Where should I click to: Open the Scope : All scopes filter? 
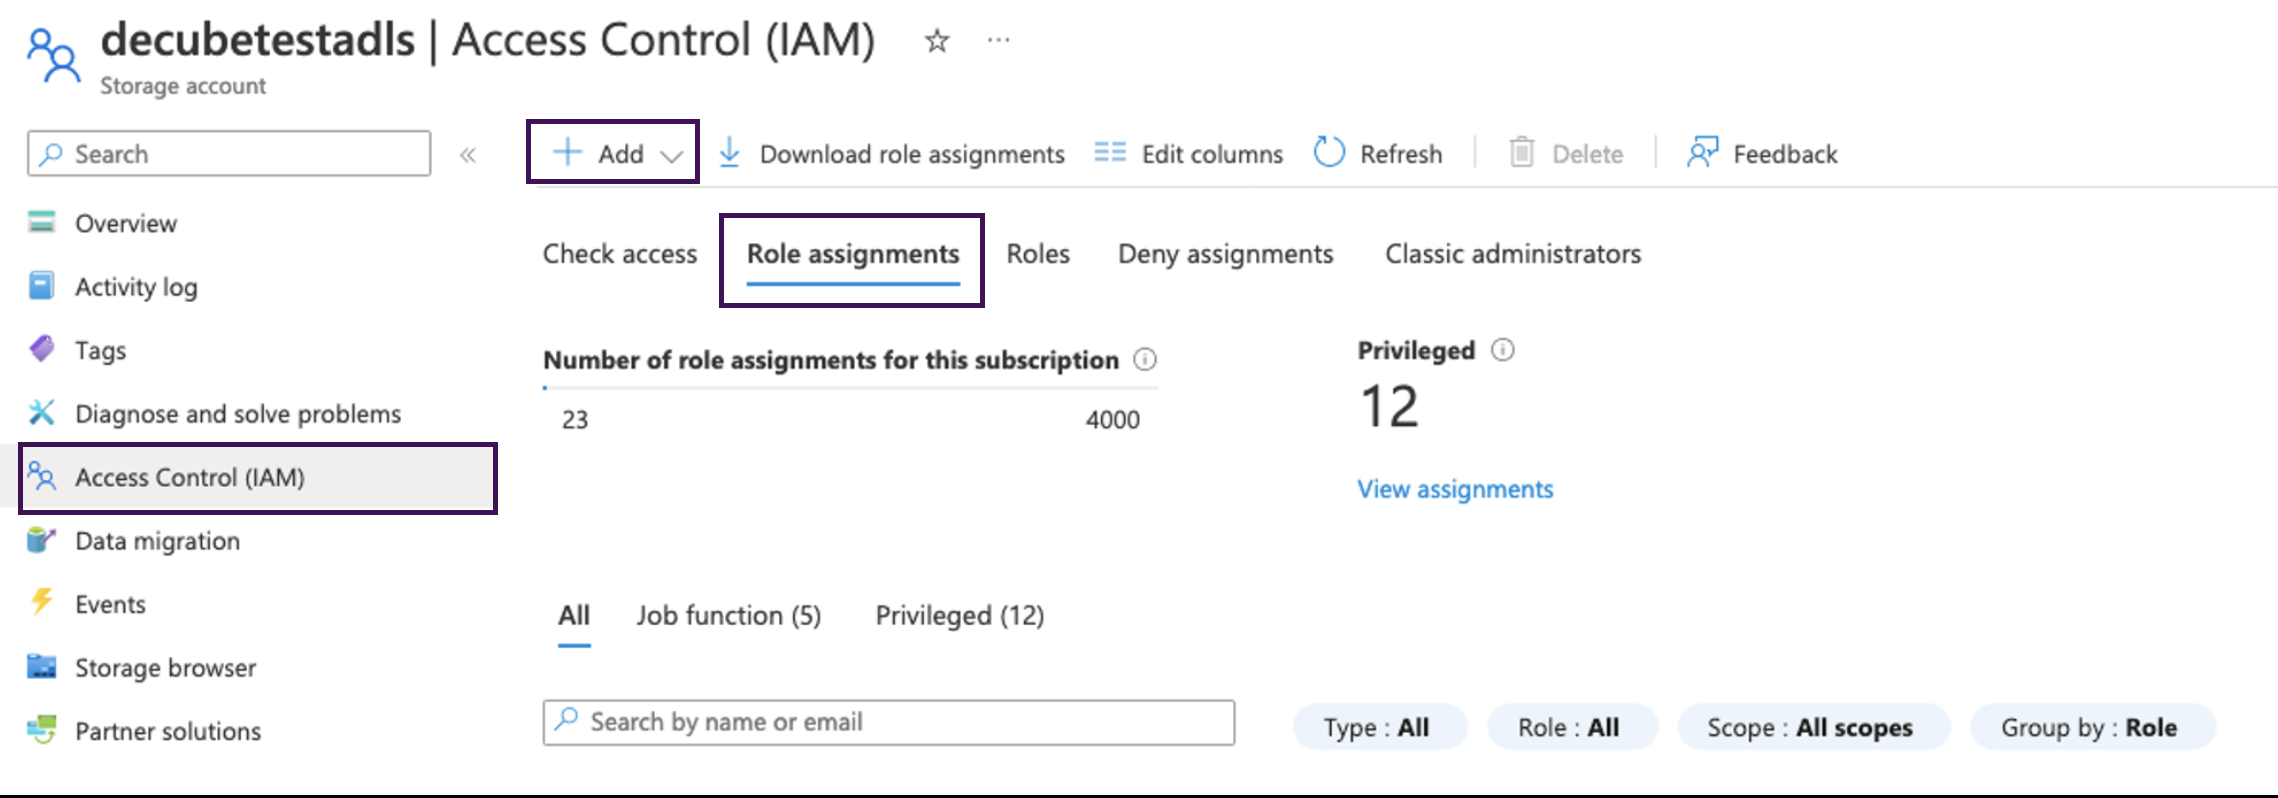pos(1810,727)
